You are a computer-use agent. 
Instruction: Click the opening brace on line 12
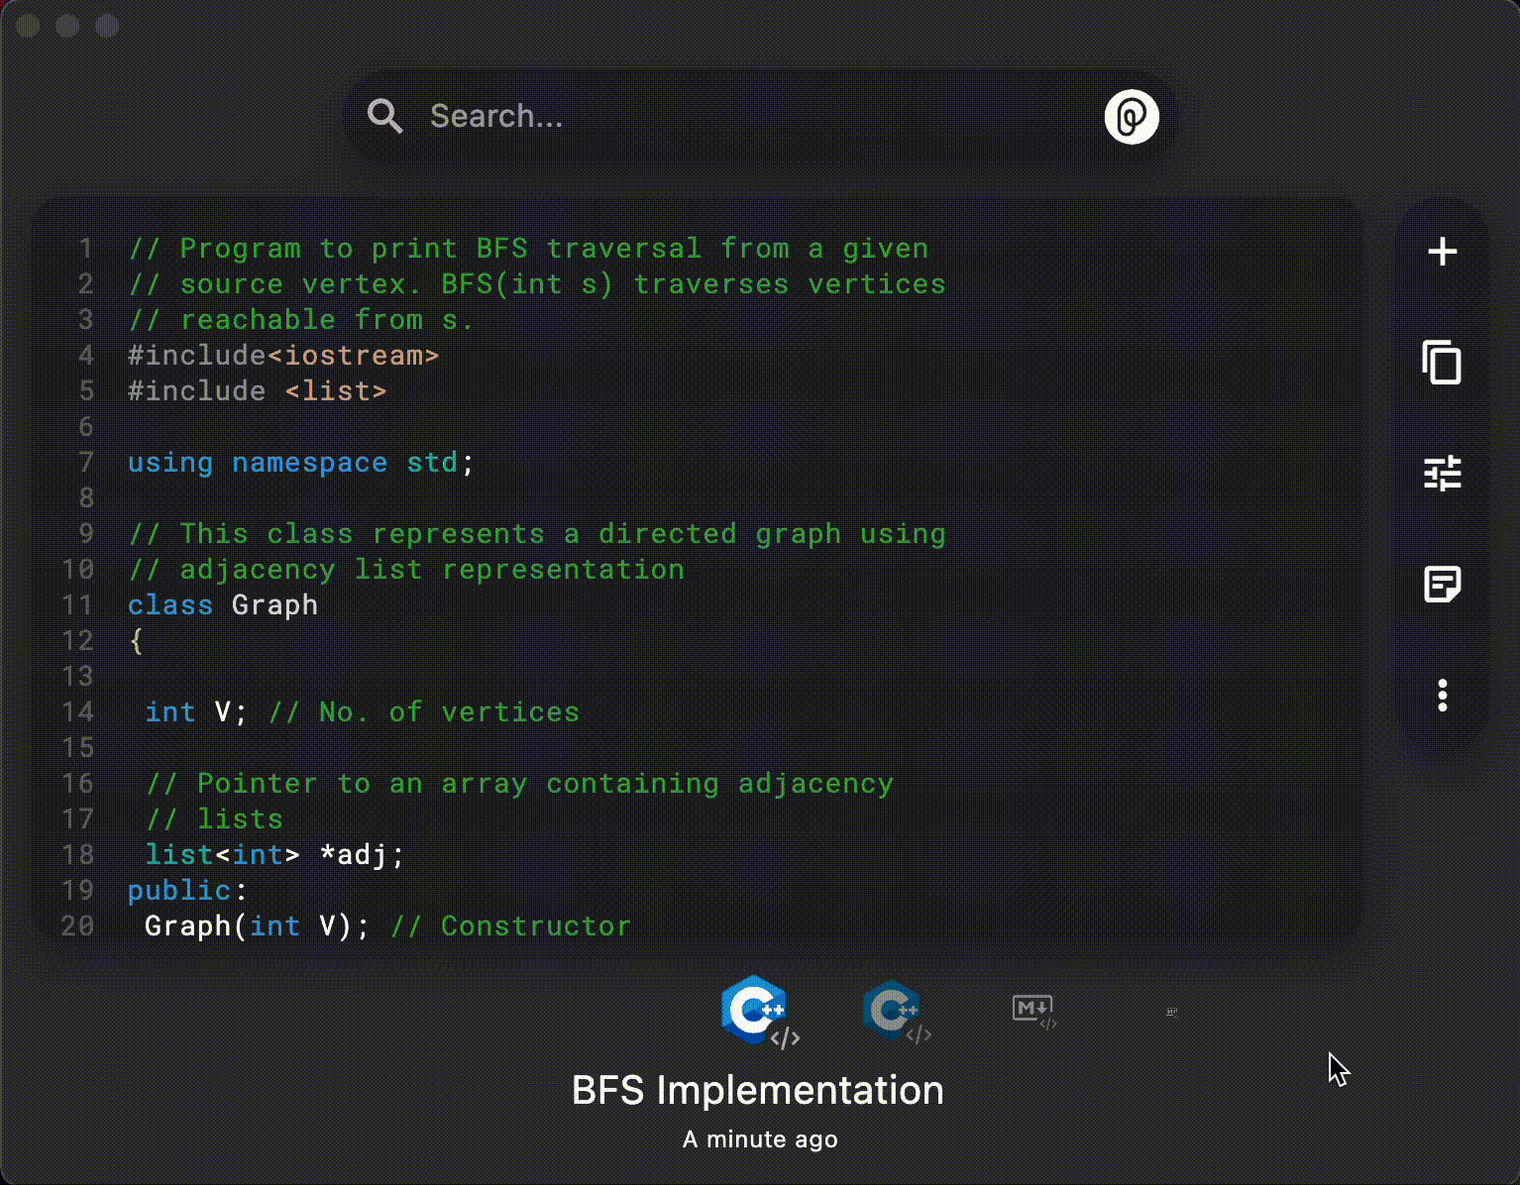(136, 640)
